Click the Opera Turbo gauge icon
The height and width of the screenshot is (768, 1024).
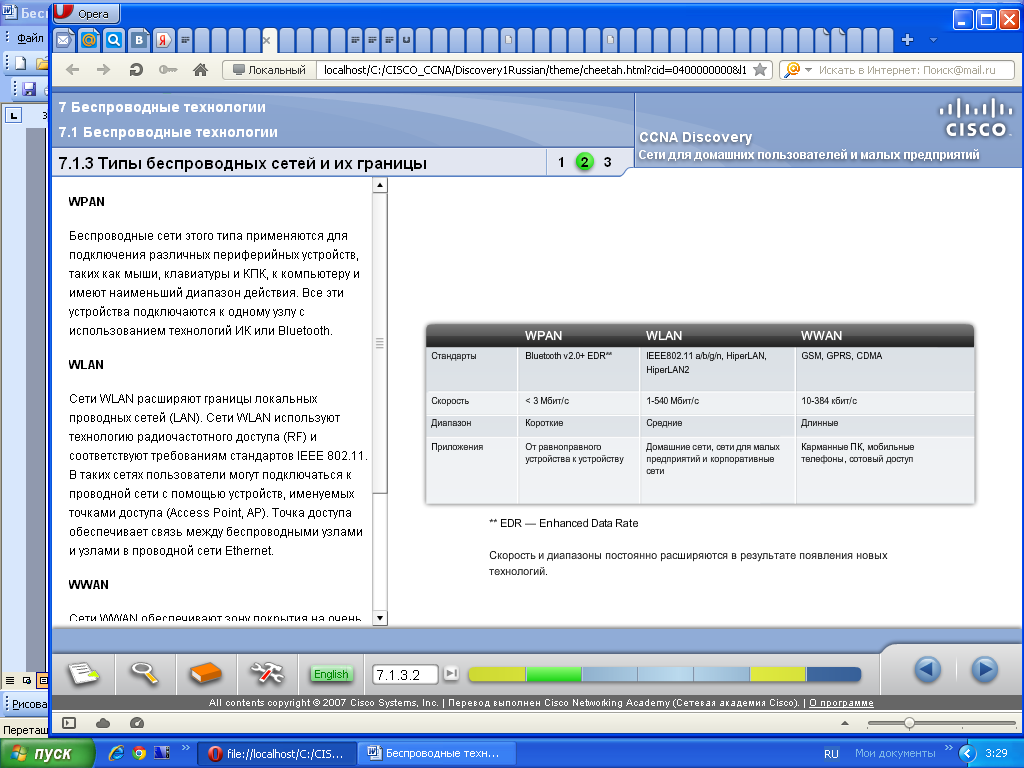pyautogui.click(x=136, y=723)
